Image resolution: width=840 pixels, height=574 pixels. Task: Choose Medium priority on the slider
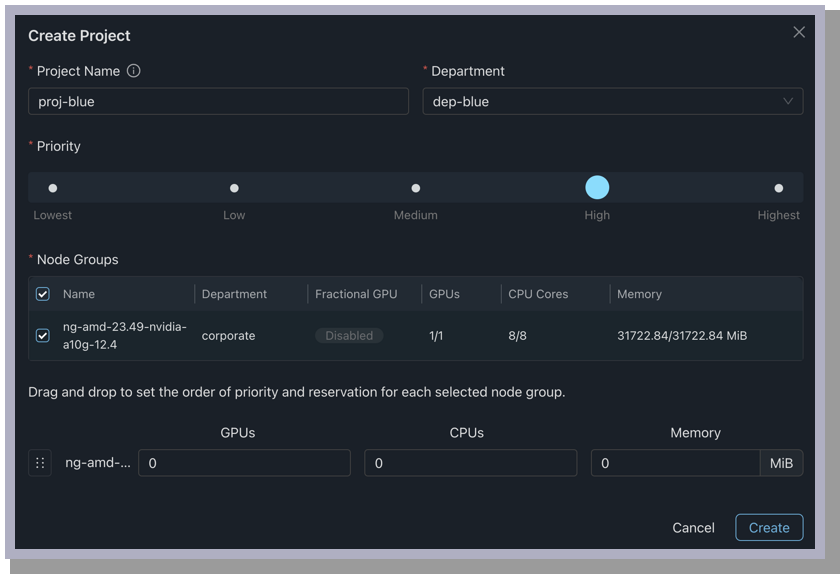(416, 188)
